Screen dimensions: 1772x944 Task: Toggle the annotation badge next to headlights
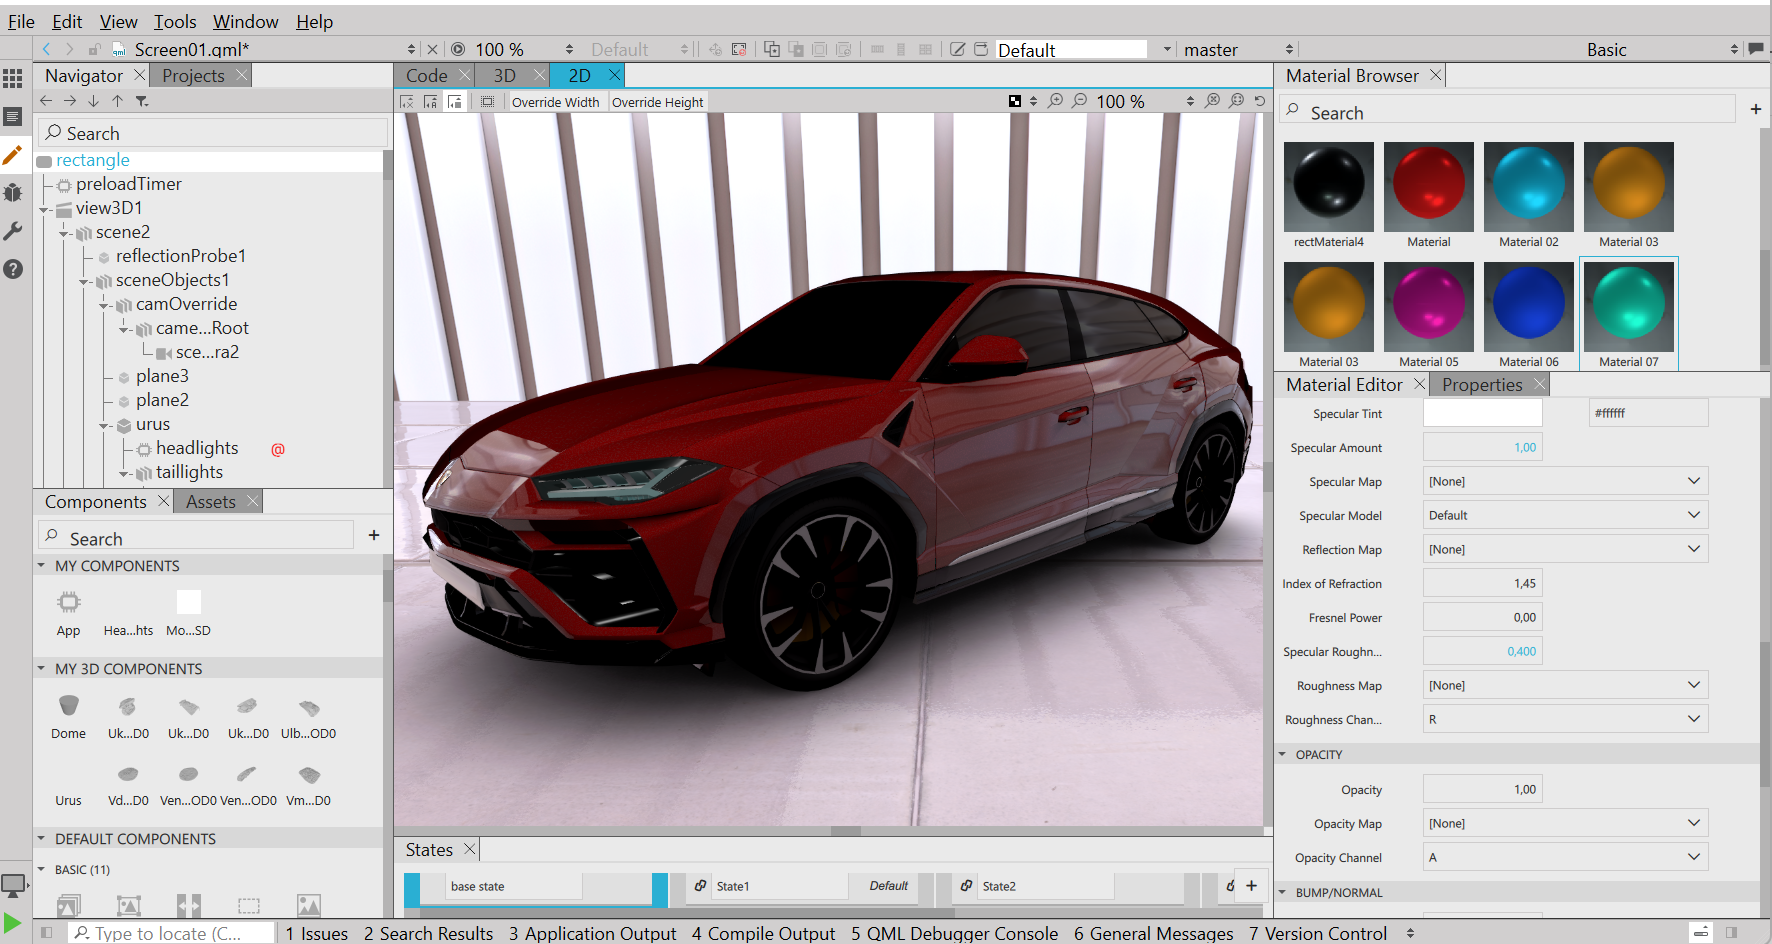coord(277,449)
